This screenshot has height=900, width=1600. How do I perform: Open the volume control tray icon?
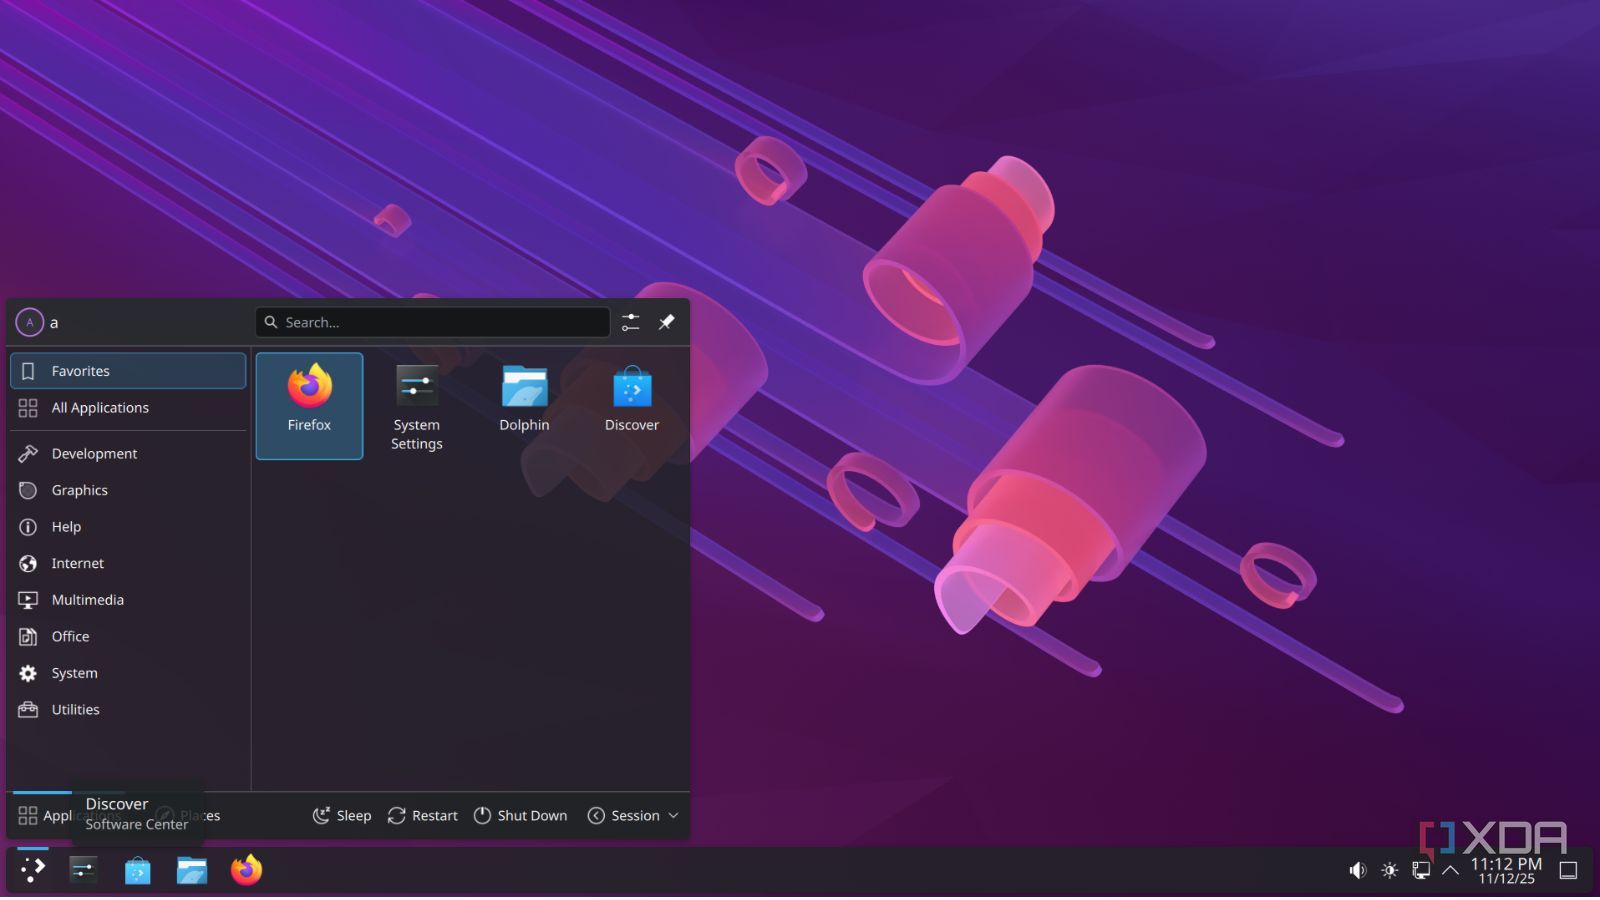click(x=1357, y=871)
